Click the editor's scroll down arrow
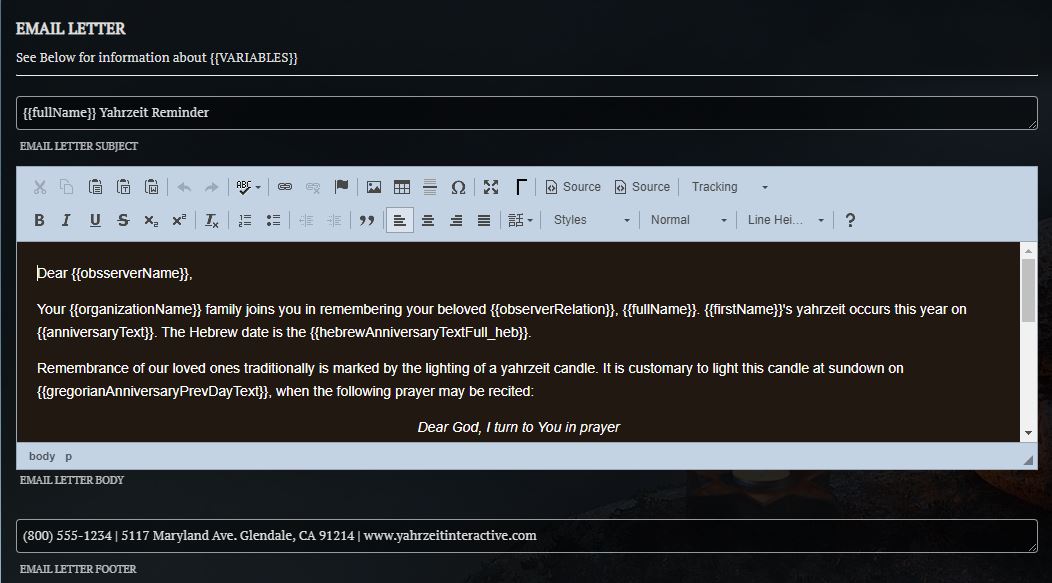Viewport: 1052px width, 583px height. [x=1028, y=432]
